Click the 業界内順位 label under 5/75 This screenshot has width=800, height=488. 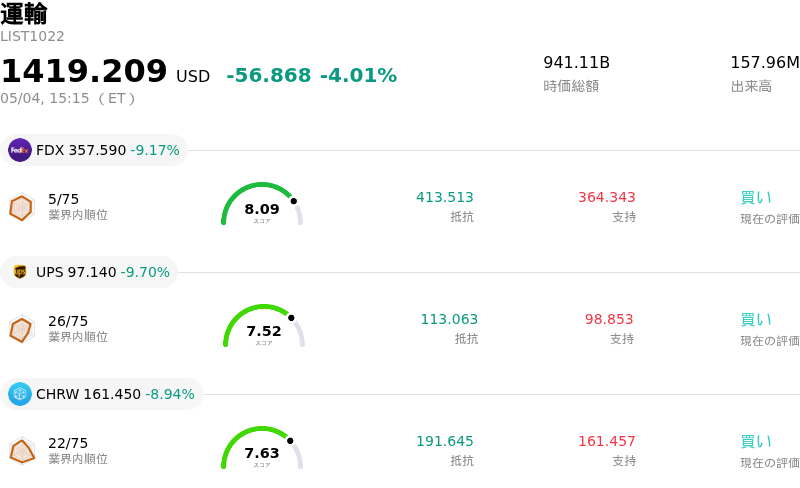click(78, 215)
